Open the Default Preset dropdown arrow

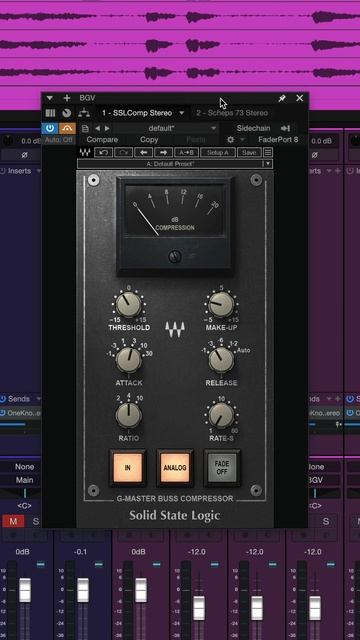click(x=268, y=164)
